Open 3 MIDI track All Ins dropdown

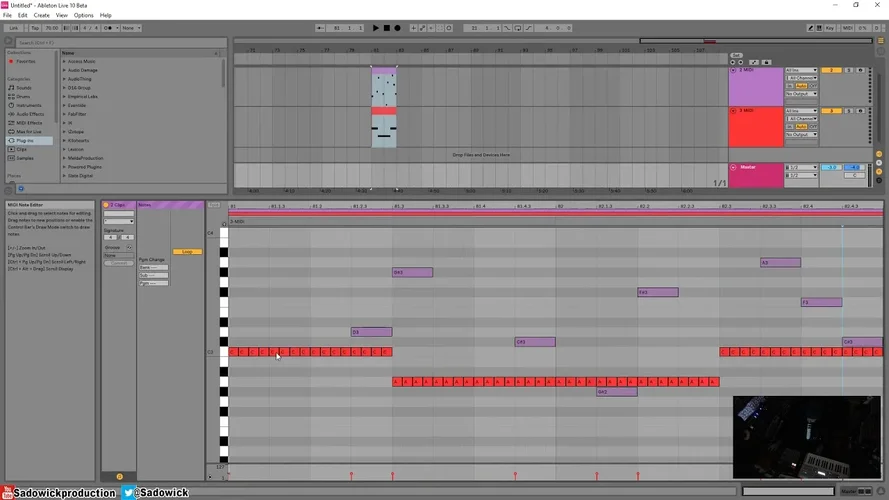801,111
